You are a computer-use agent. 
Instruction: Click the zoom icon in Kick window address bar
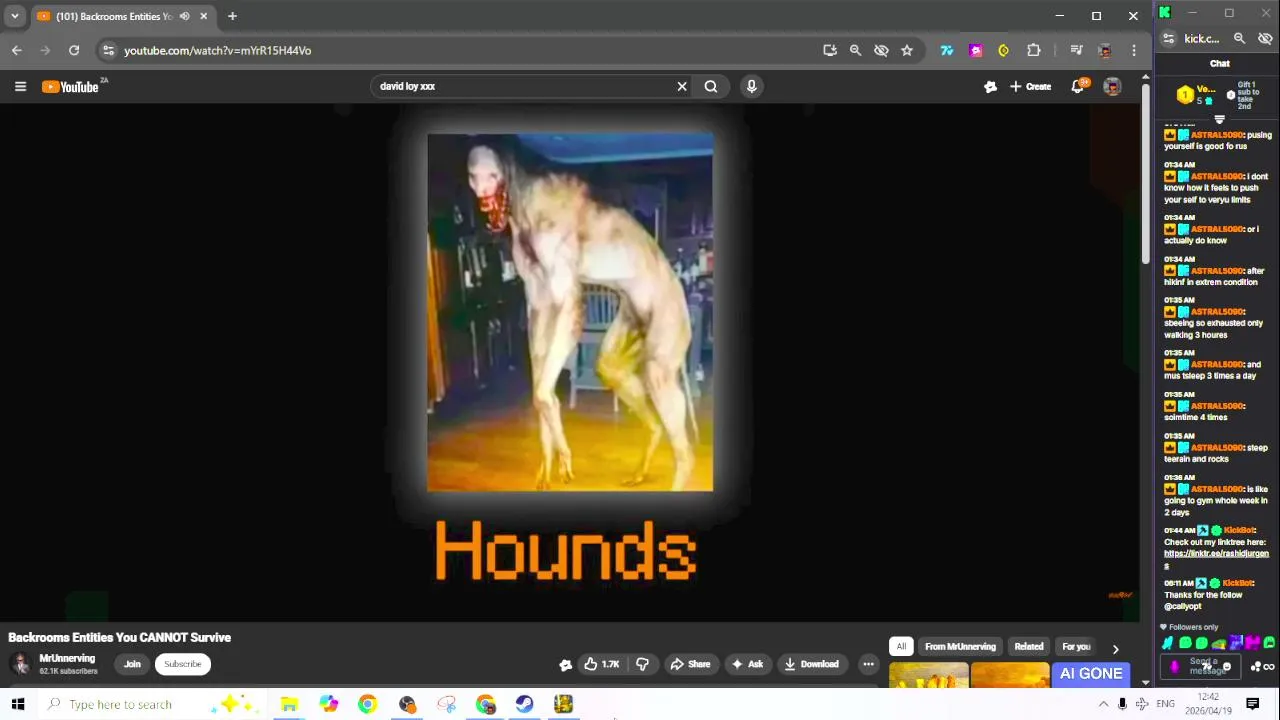pyautogui.click(x=1239, y=38)
